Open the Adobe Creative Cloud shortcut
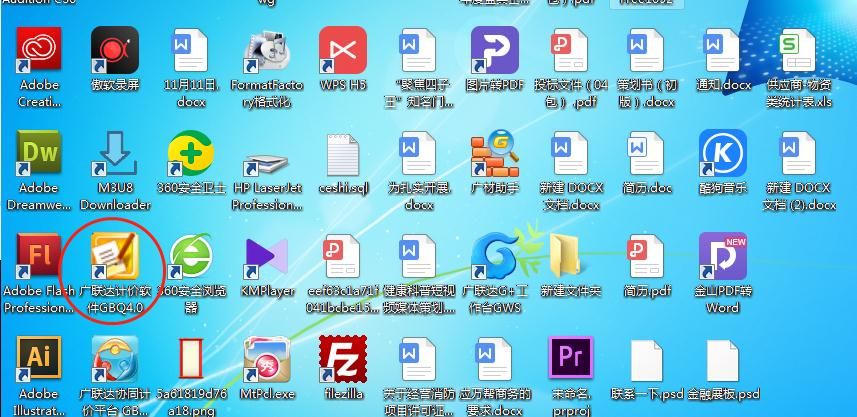The width and height of the screenshot is (857, 417). [x=39, y=52]
